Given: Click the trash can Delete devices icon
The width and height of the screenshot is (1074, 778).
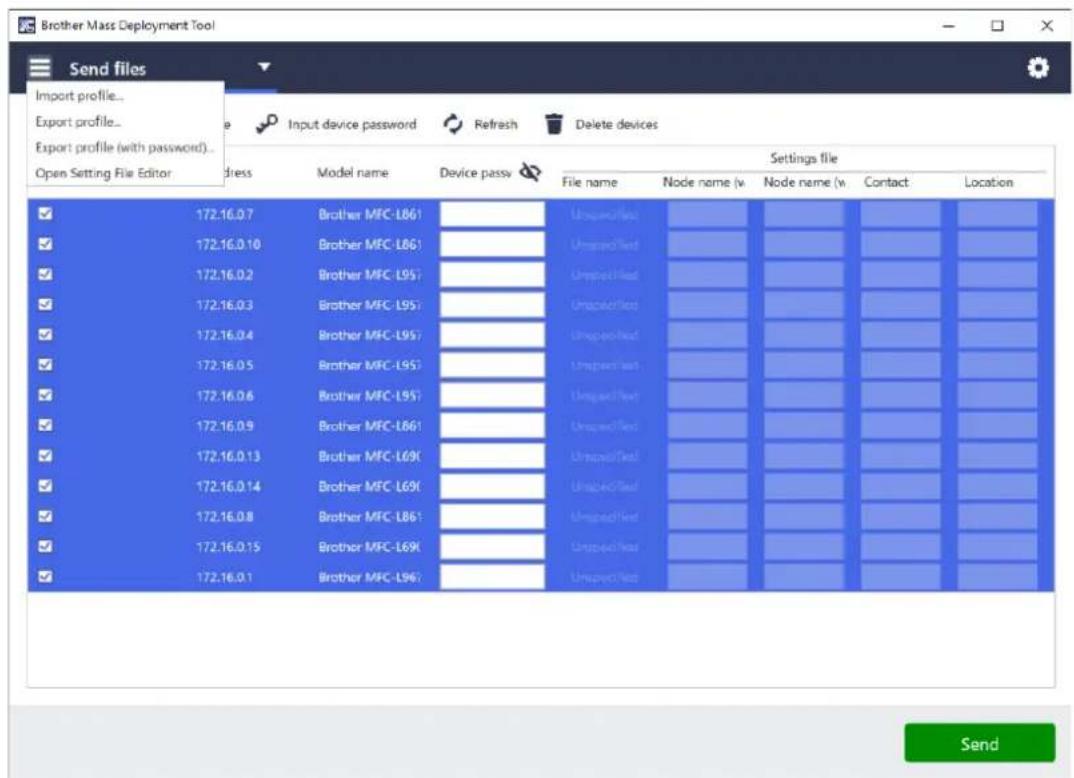Looking at the screenshot, I should coord(554,124).
